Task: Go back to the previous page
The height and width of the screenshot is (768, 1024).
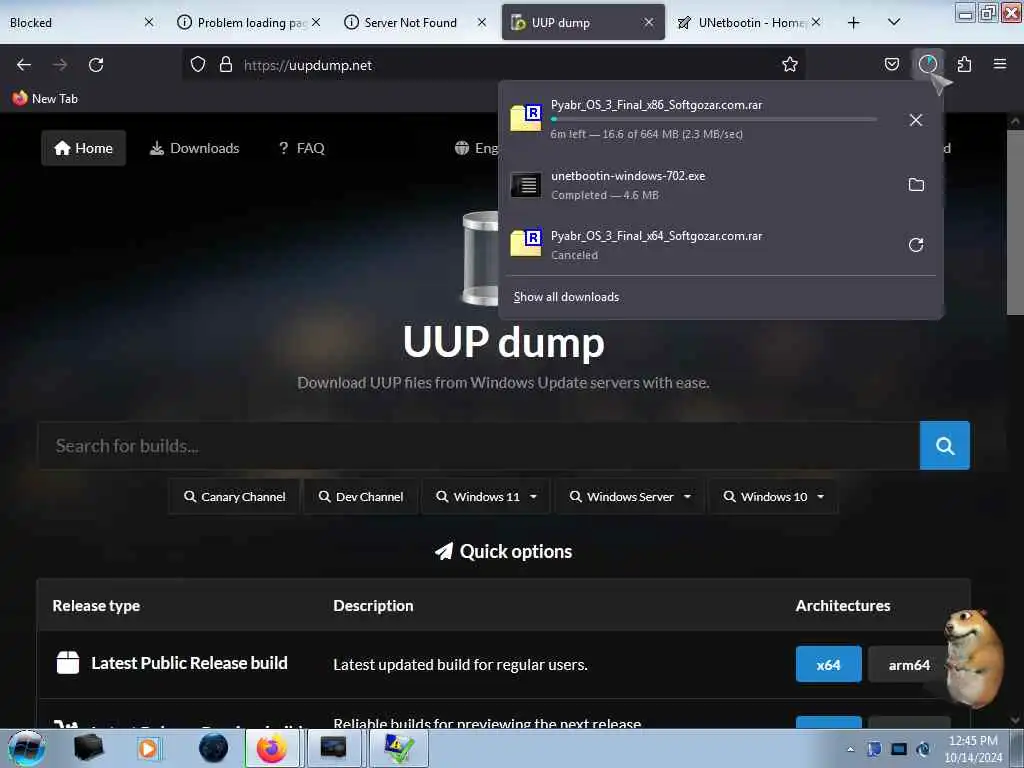Action: pyautogui.click(x=24, y=65)
